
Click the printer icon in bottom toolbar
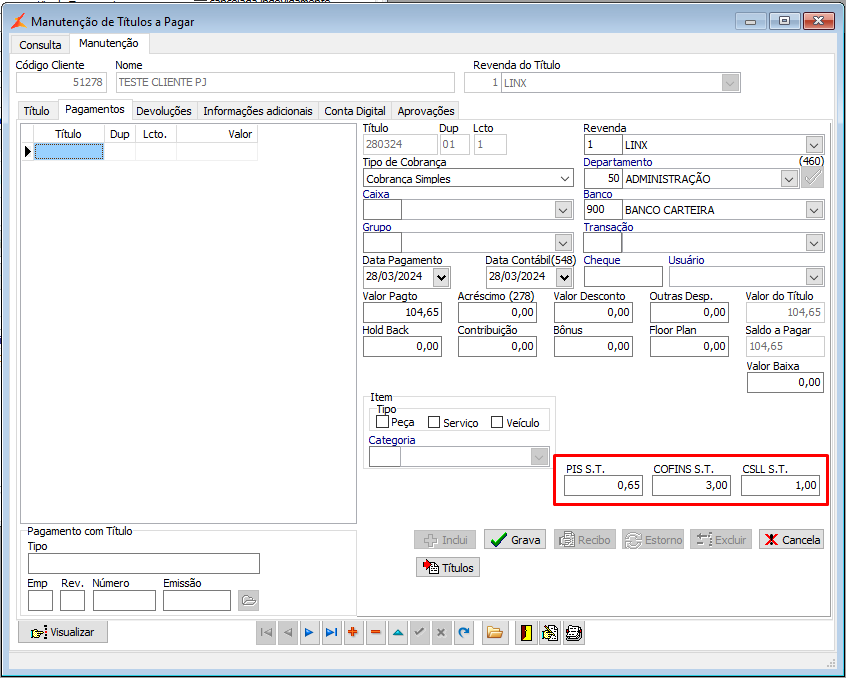coord(573,632)
